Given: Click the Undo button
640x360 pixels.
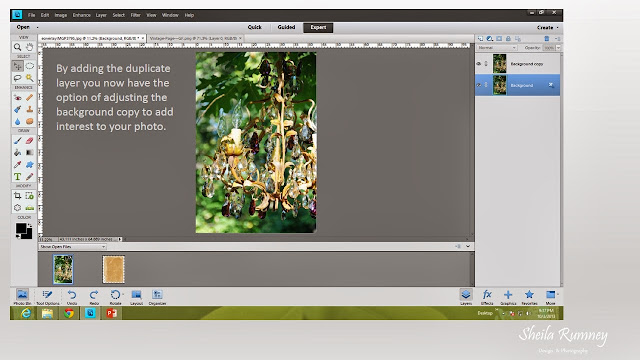Looking at the screenshot, I should (x=72, y=297).
